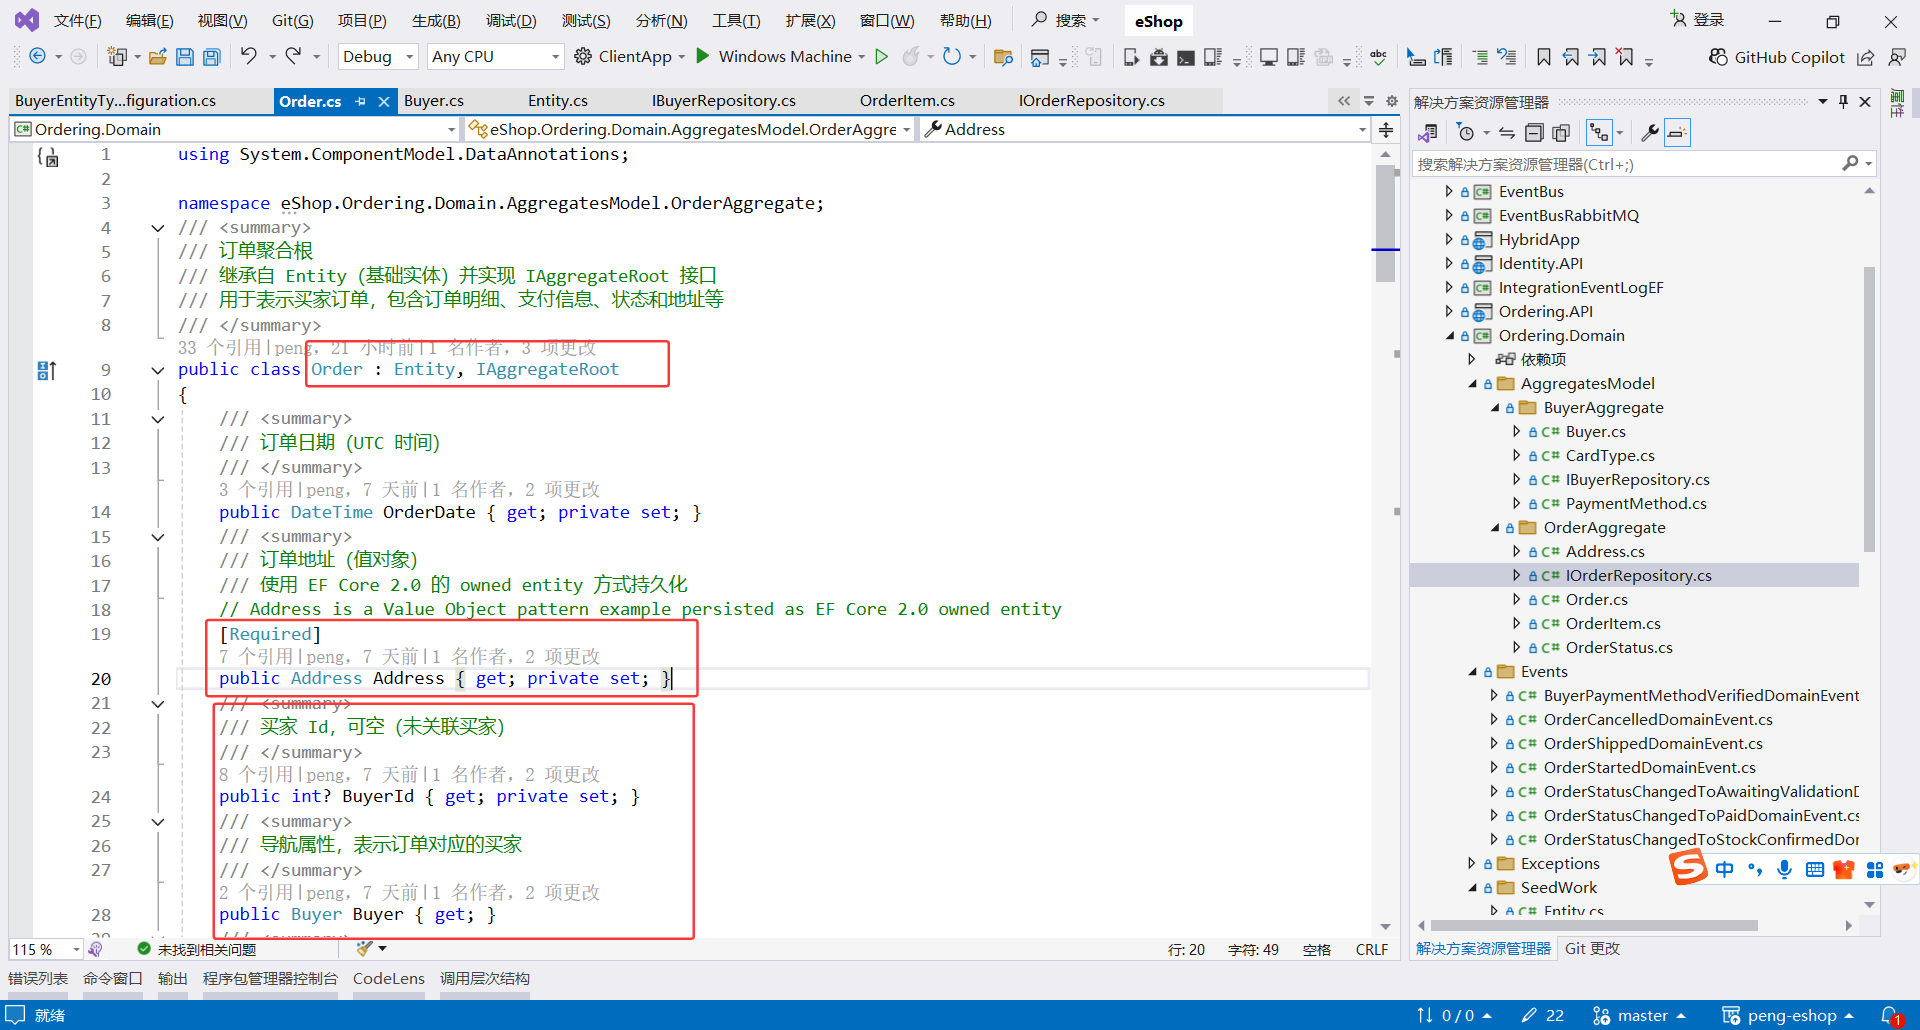Viewport: 1920px width, 1030px height.
Task: Click the editor tab settings gear icon
Action: (x=1391, y=101)
